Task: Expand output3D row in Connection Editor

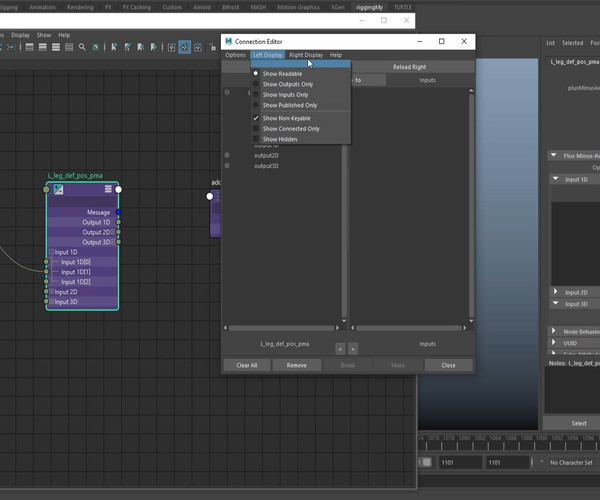Action: click(x=227, y=166)
